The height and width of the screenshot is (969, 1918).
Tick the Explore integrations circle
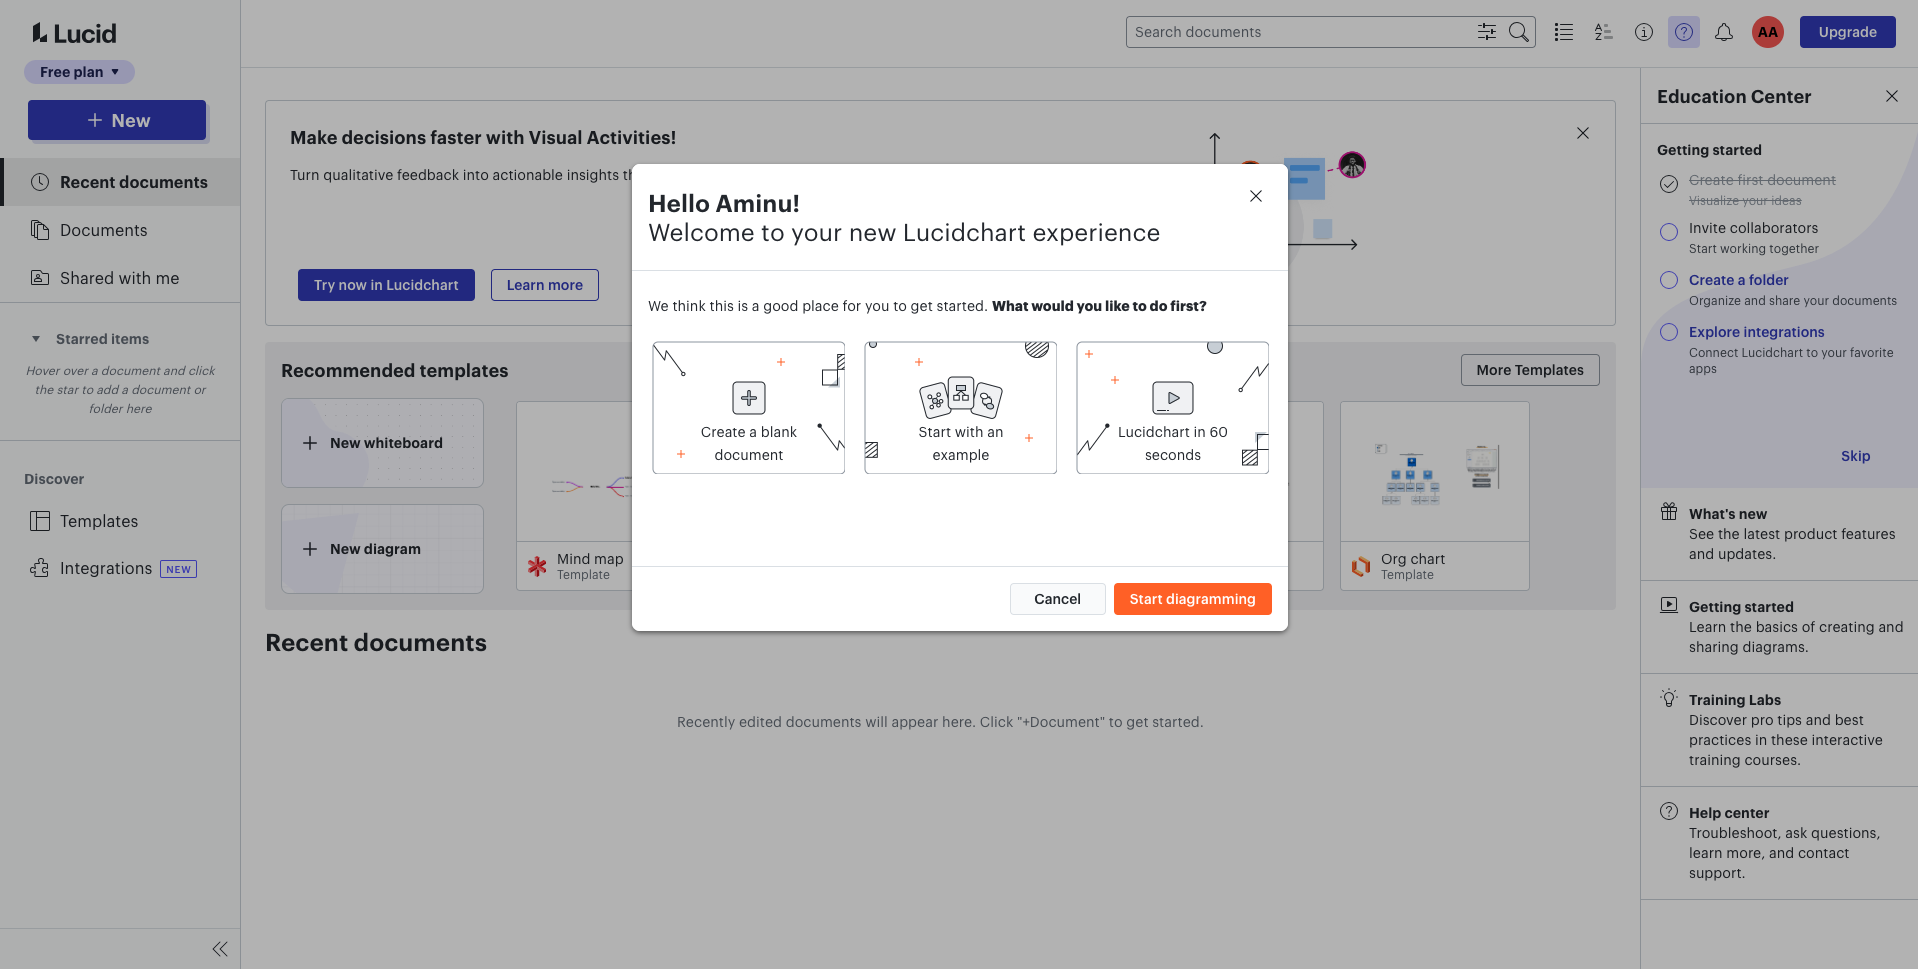click(1668, 332)
